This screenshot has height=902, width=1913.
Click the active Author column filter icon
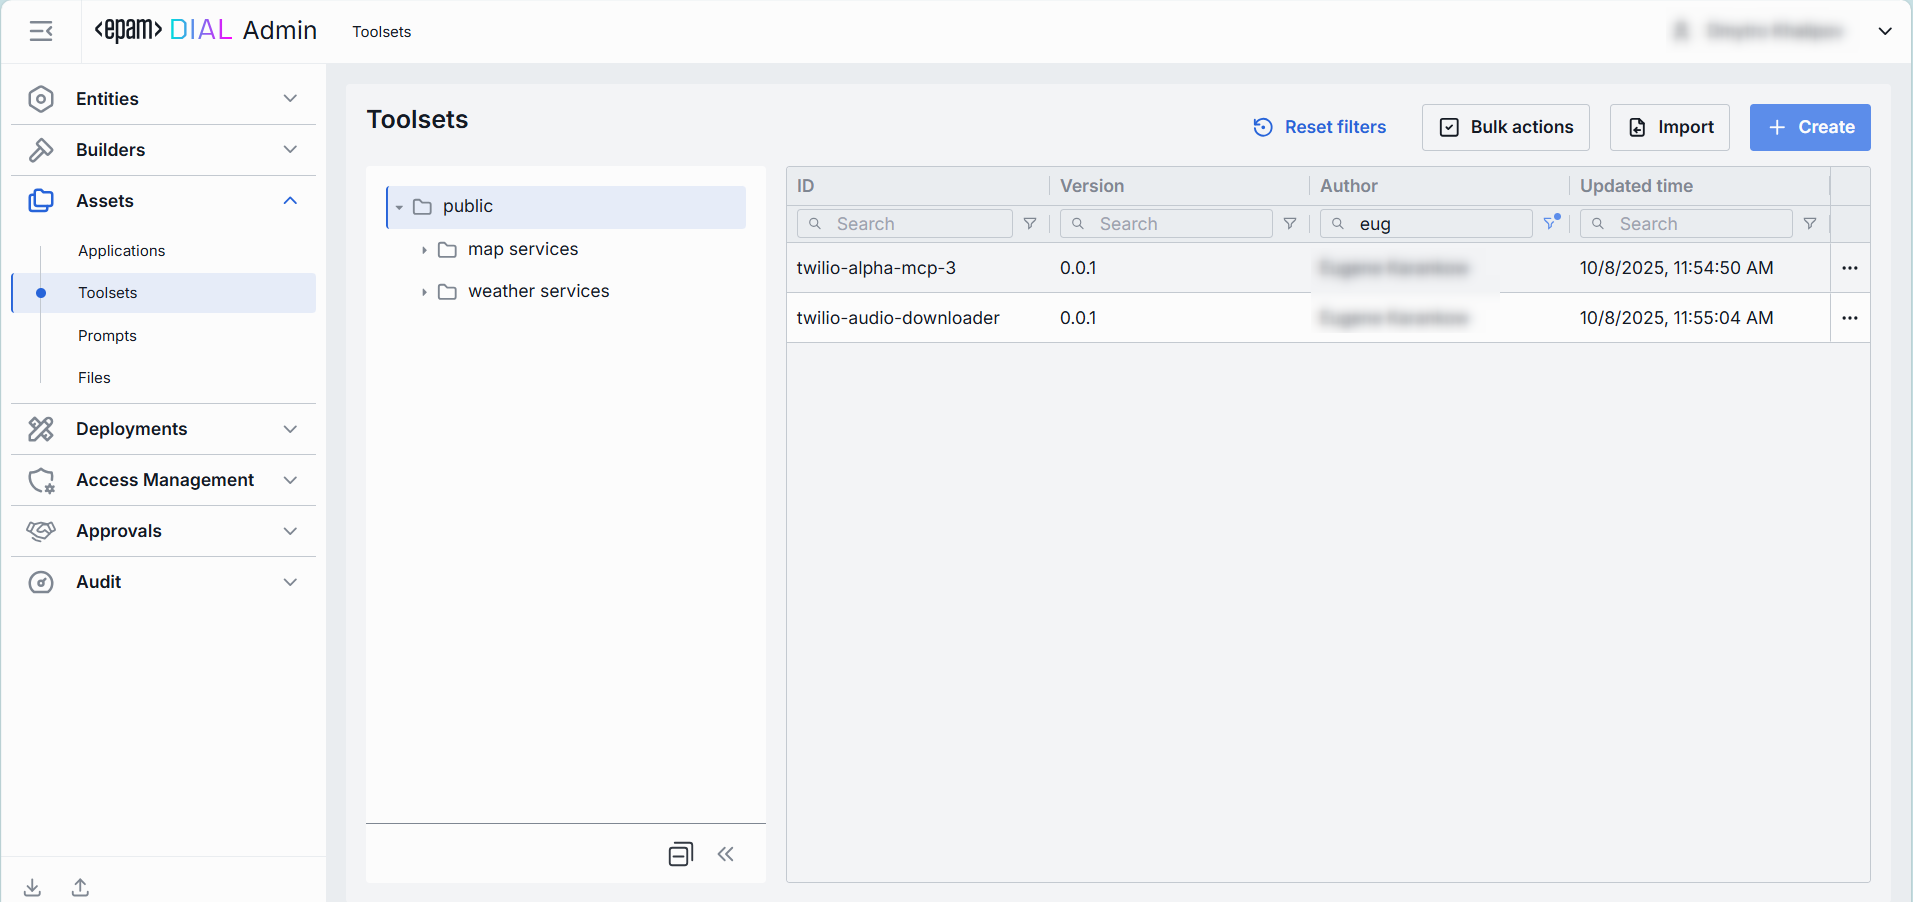1551,223
